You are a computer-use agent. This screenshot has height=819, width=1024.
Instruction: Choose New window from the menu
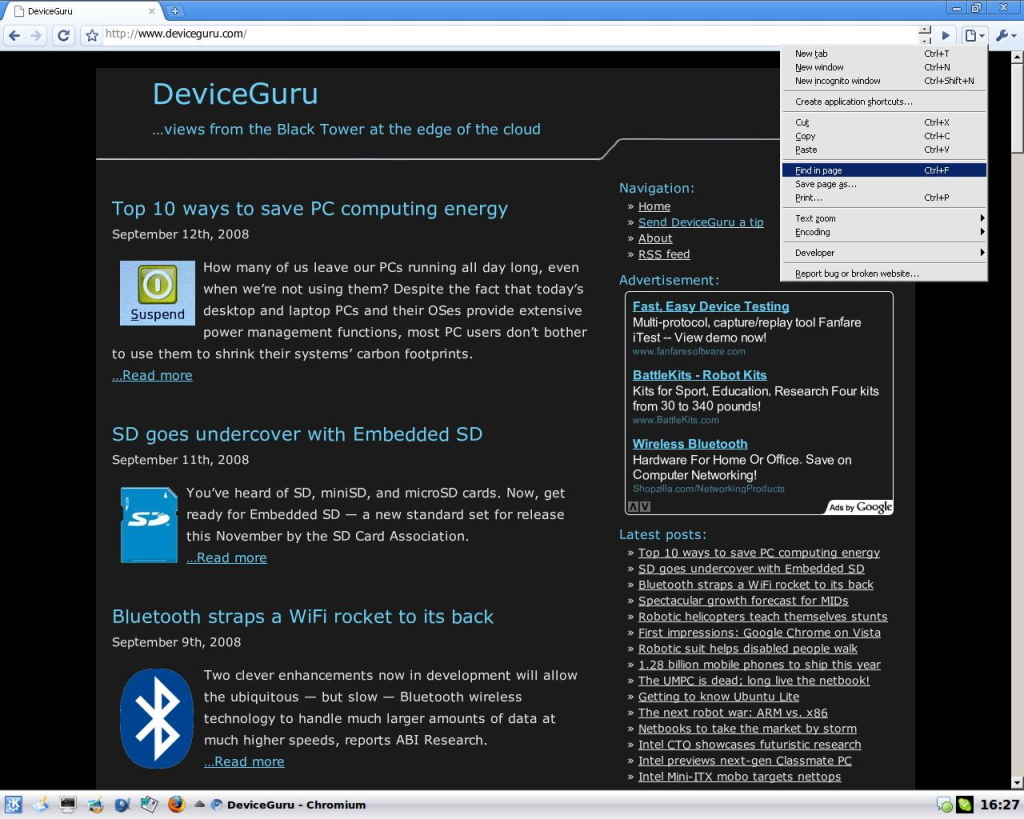884,67
